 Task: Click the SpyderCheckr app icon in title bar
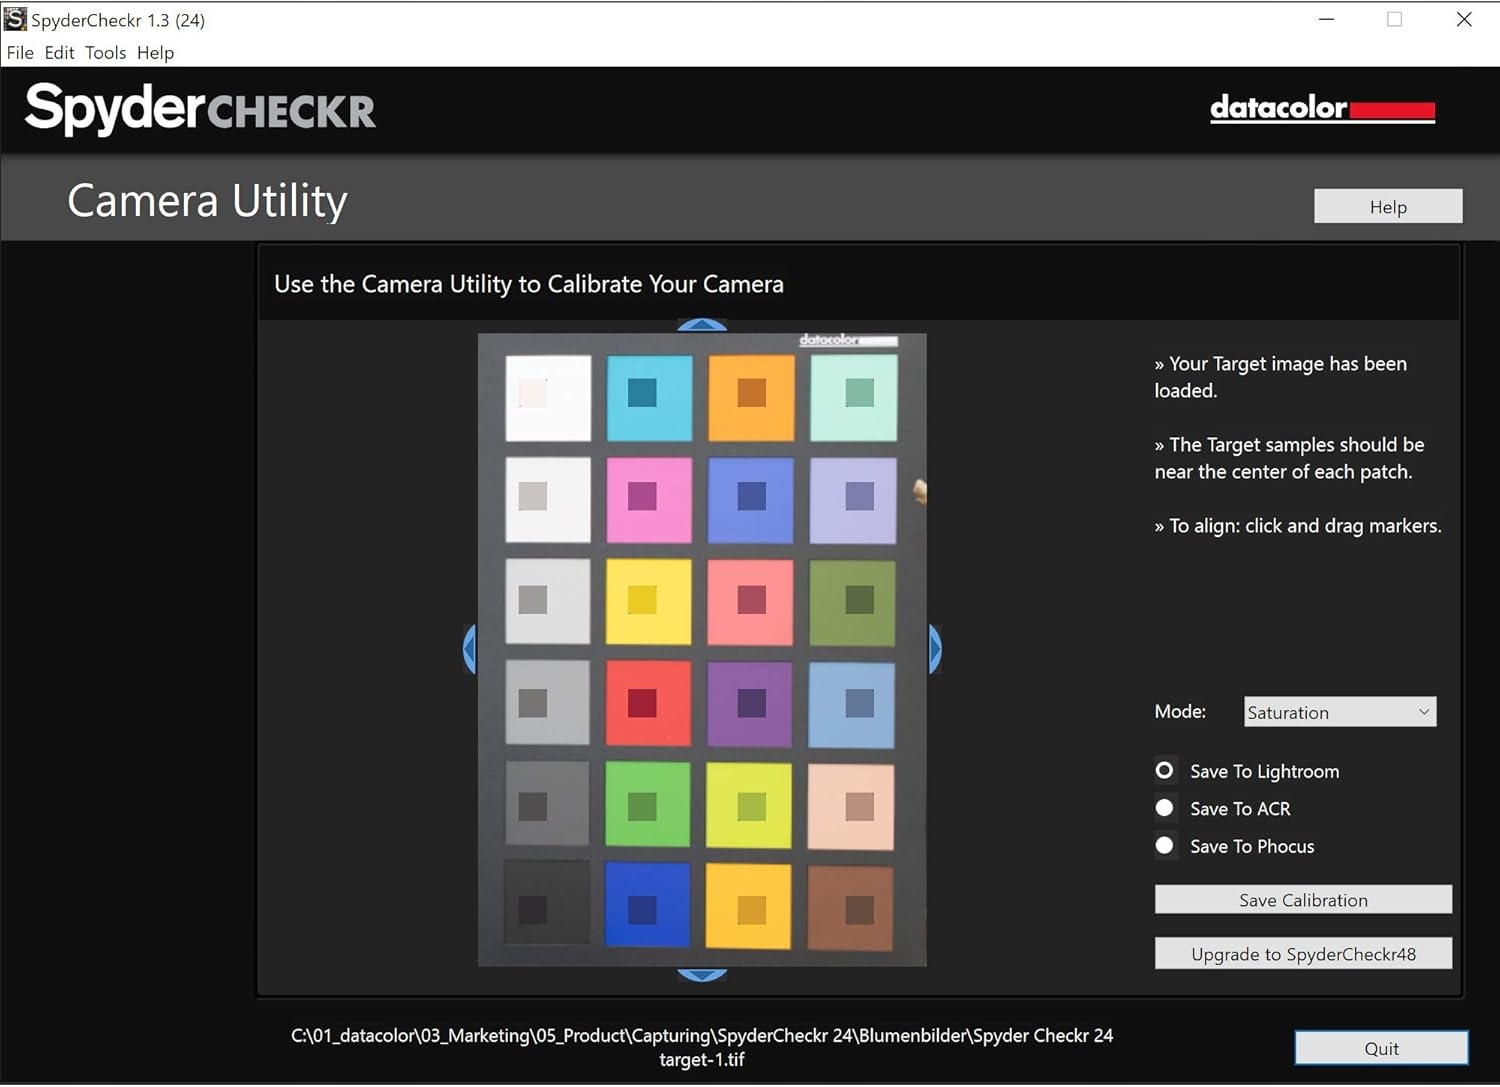tap(15, 19)
